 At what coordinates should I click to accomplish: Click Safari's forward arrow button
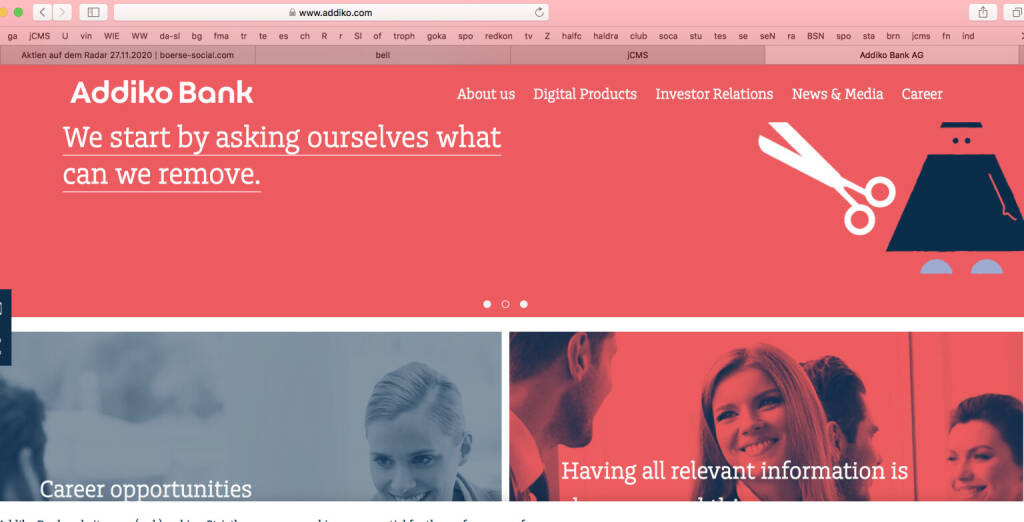coord(62,12)
